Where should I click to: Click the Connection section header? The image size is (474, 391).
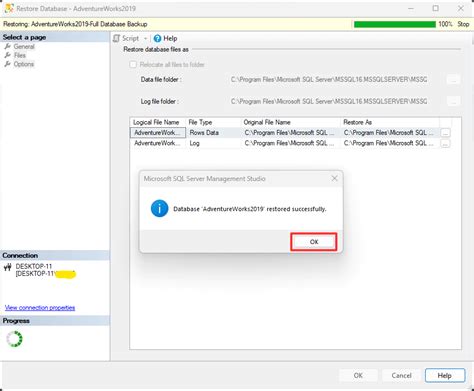point(55,255)
